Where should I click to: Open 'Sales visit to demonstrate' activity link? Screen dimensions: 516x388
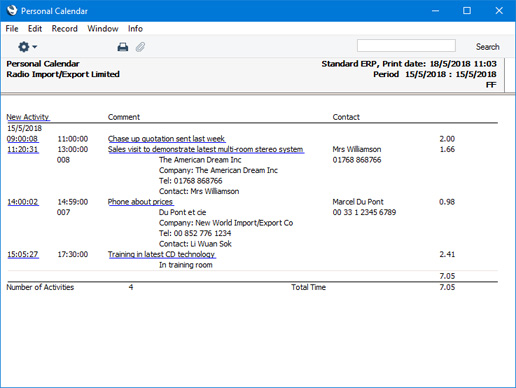click(x=206, y=149)
